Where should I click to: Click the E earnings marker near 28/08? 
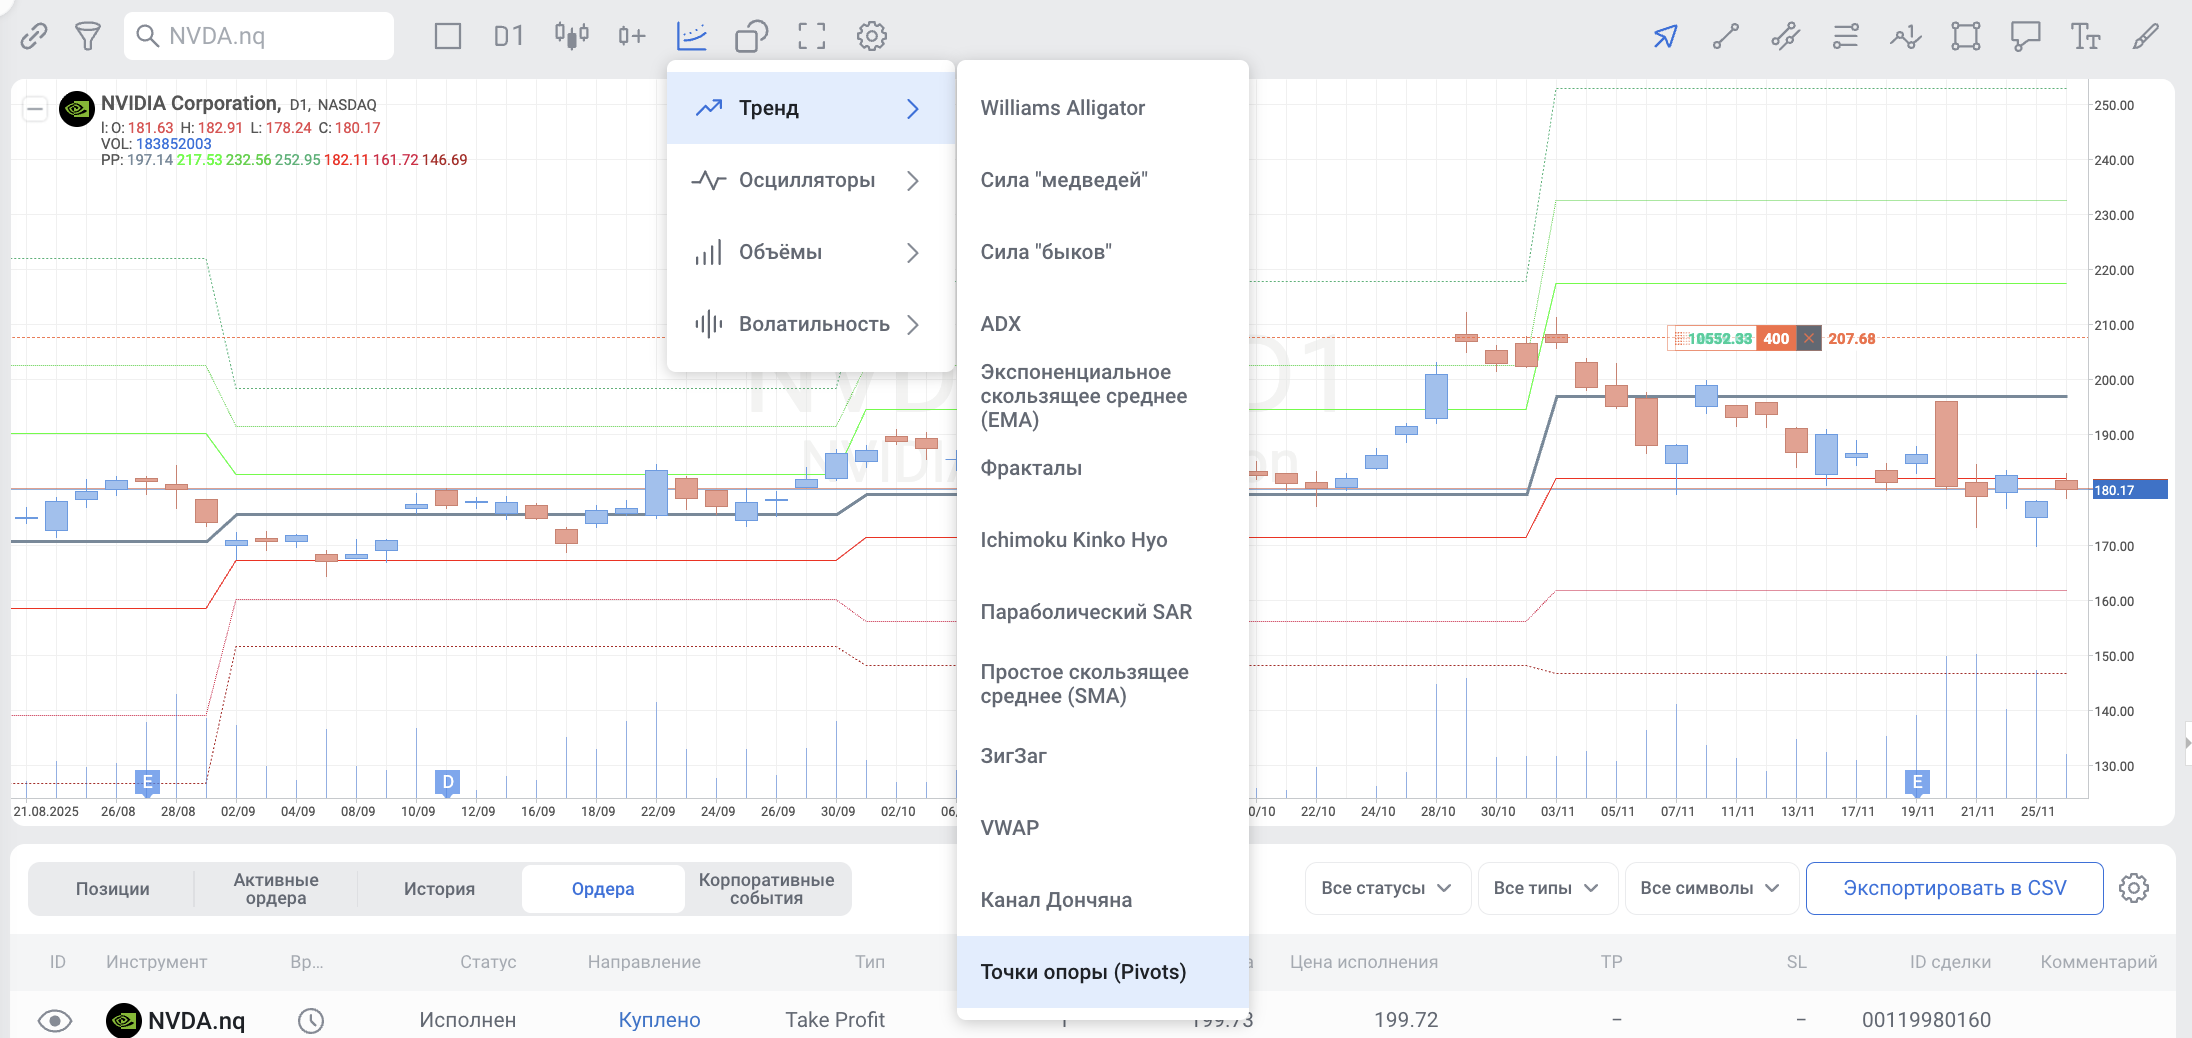pyautogui.click(x=147, y=782)
